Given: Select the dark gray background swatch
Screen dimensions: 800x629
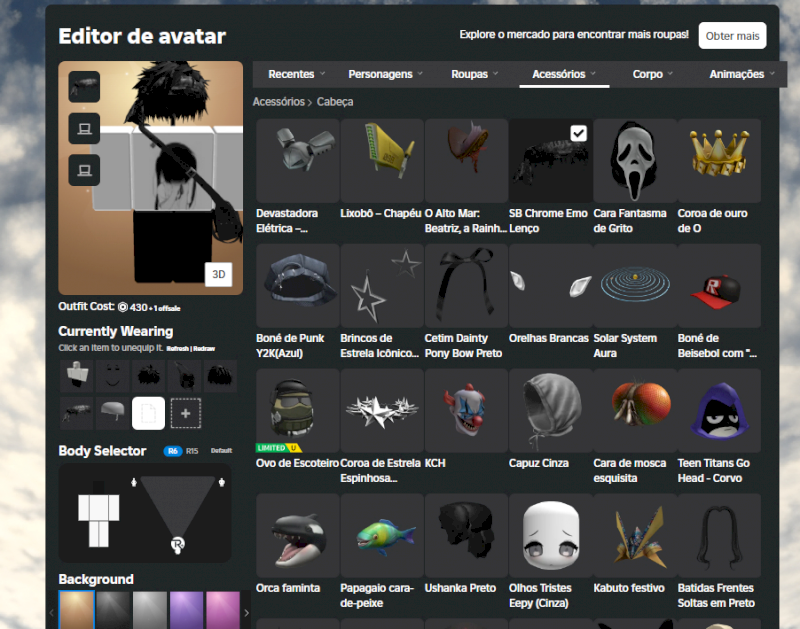Looking at the screenshot, I should [113, 610].
